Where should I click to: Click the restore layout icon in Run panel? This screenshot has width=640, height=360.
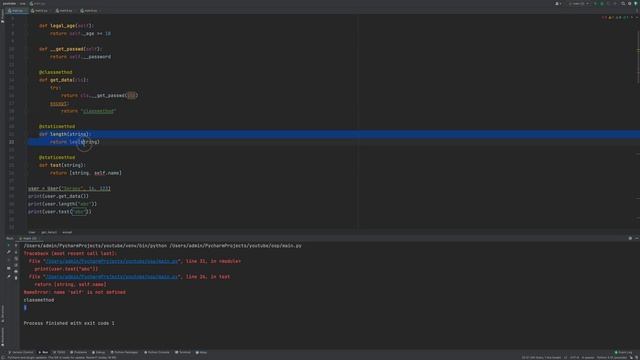point(9,268)
